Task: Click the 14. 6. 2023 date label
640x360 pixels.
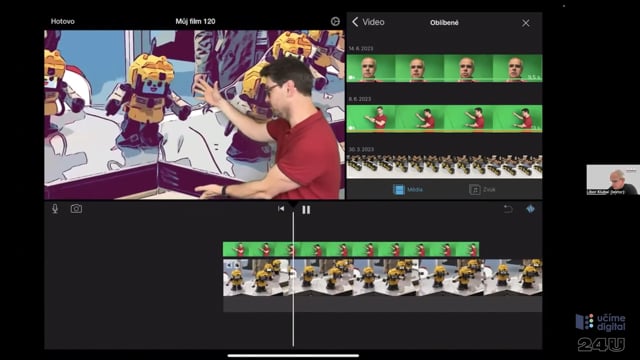Action: pos(361,48)
